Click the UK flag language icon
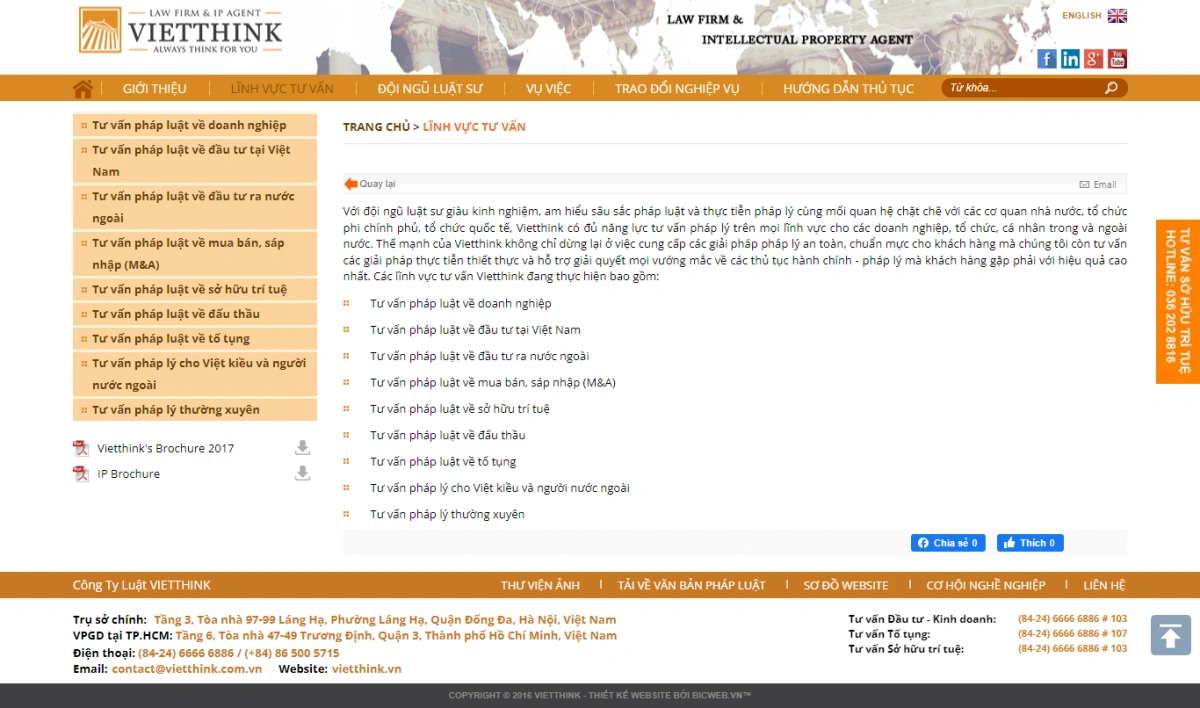This screenshot has height=708, width=1200. click(1117, 16)
